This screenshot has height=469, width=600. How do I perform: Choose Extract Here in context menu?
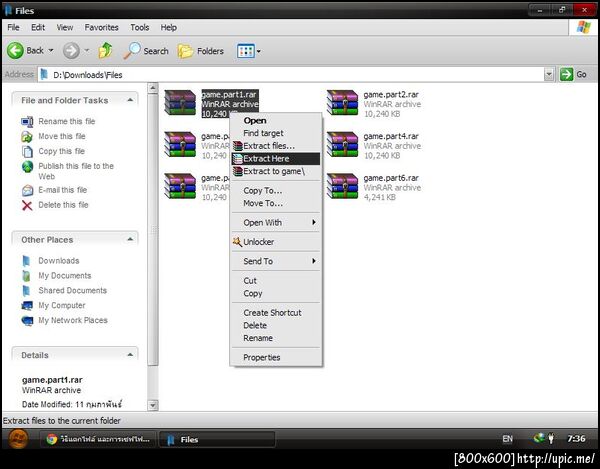pos(276,158)
